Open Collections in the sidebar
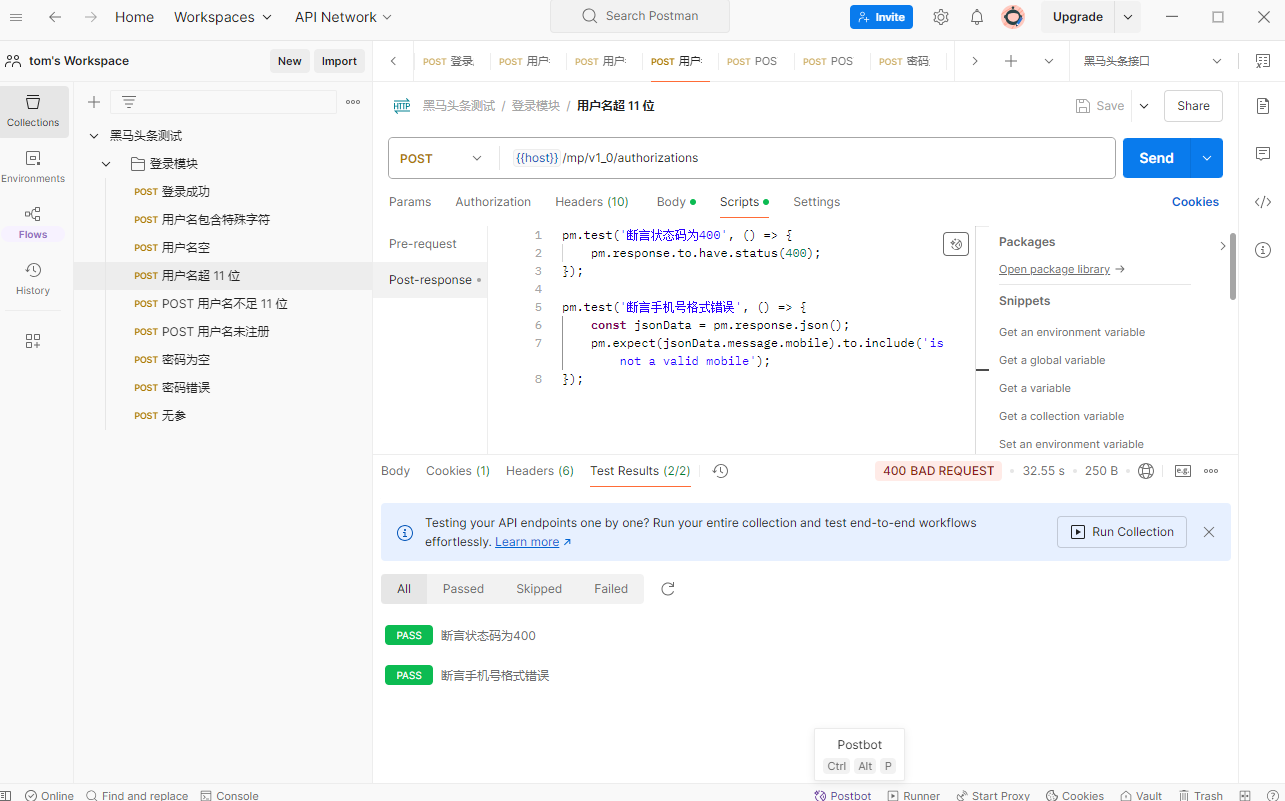The height and width of the screenshot is (801, 1285). point(34,110)
